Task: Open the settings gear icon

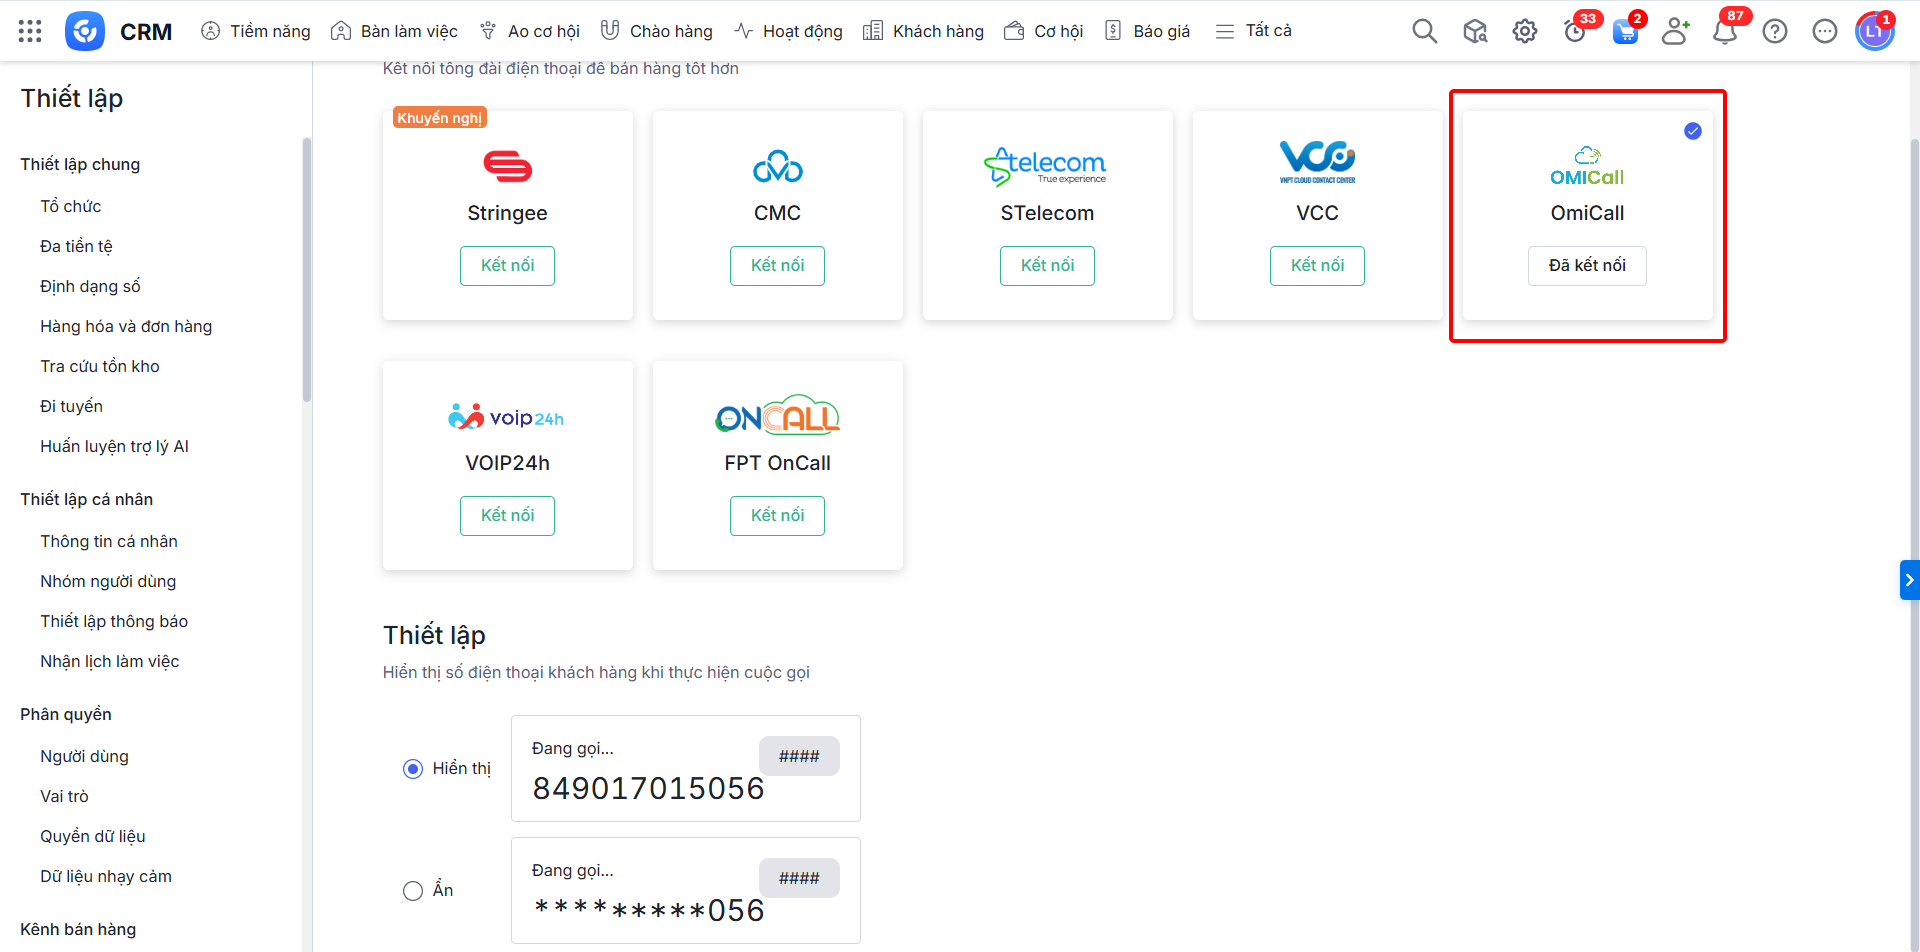Action: (1524, 31)
